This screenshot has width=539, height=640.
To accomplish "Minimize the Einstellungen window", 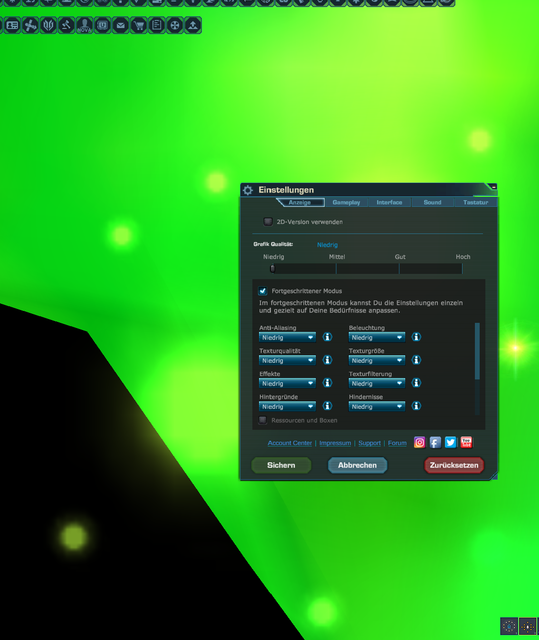I will [x=494, y=187].
